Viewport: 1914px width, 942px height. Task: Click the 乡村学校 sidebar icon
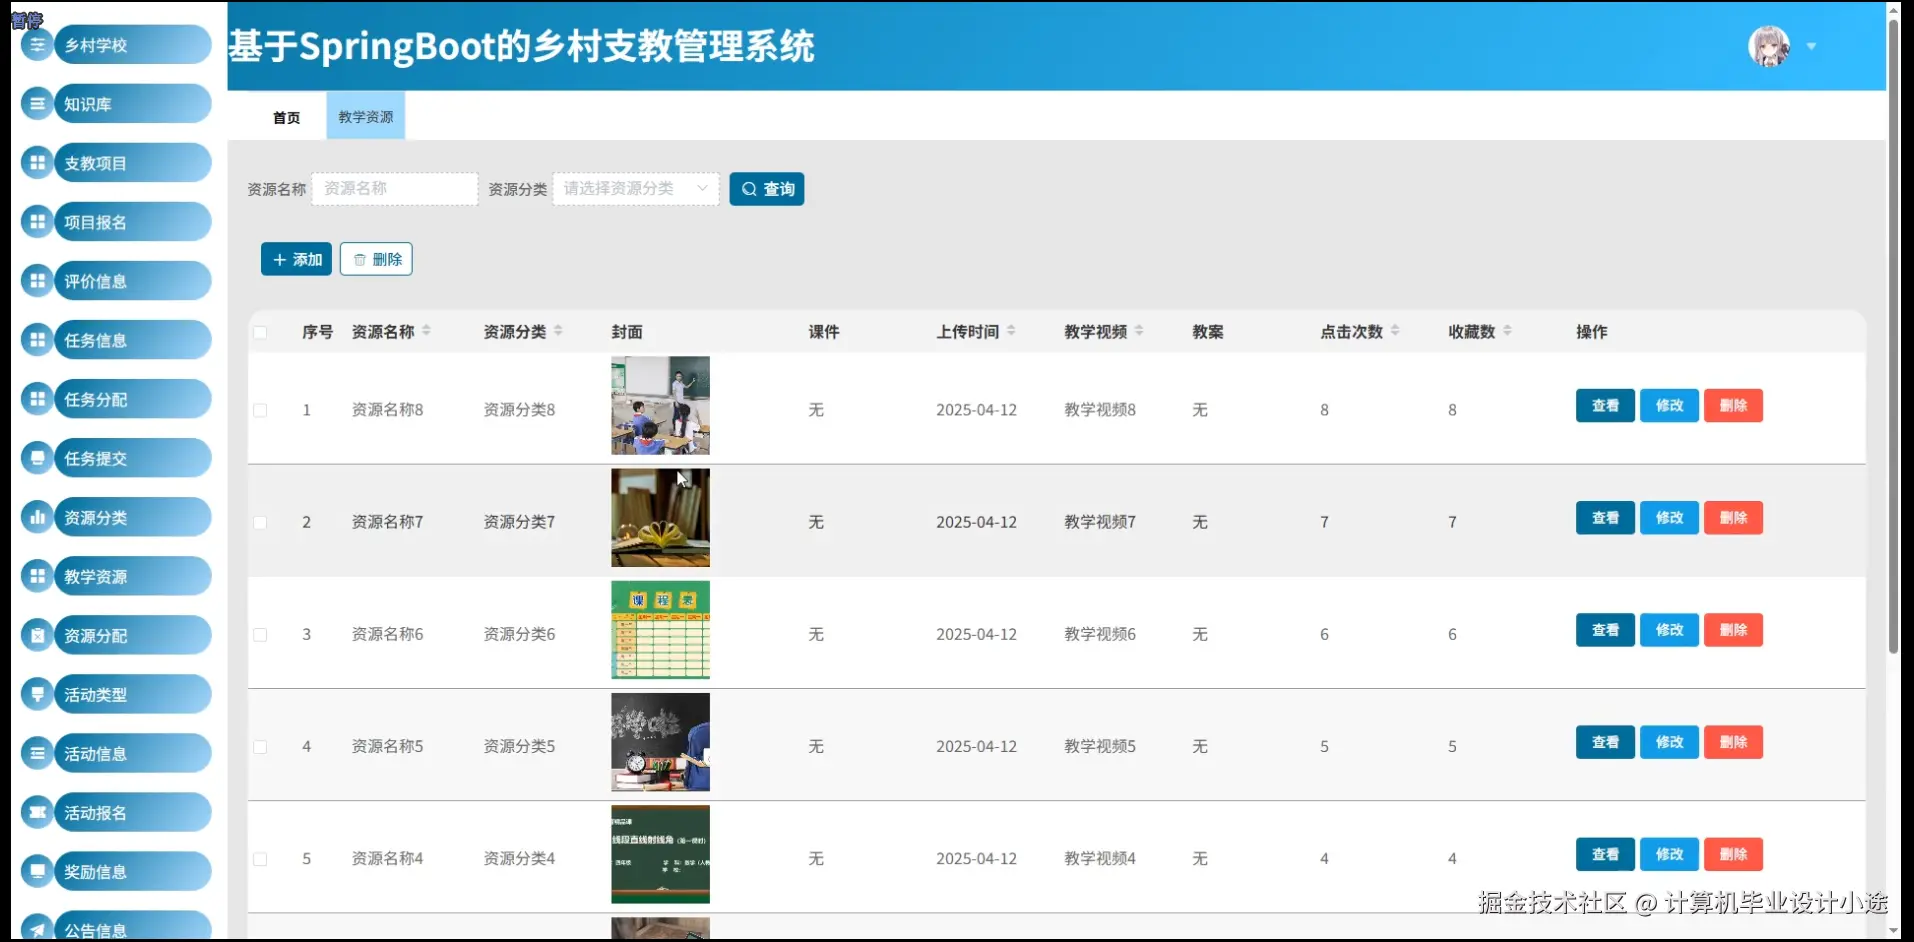37,45
